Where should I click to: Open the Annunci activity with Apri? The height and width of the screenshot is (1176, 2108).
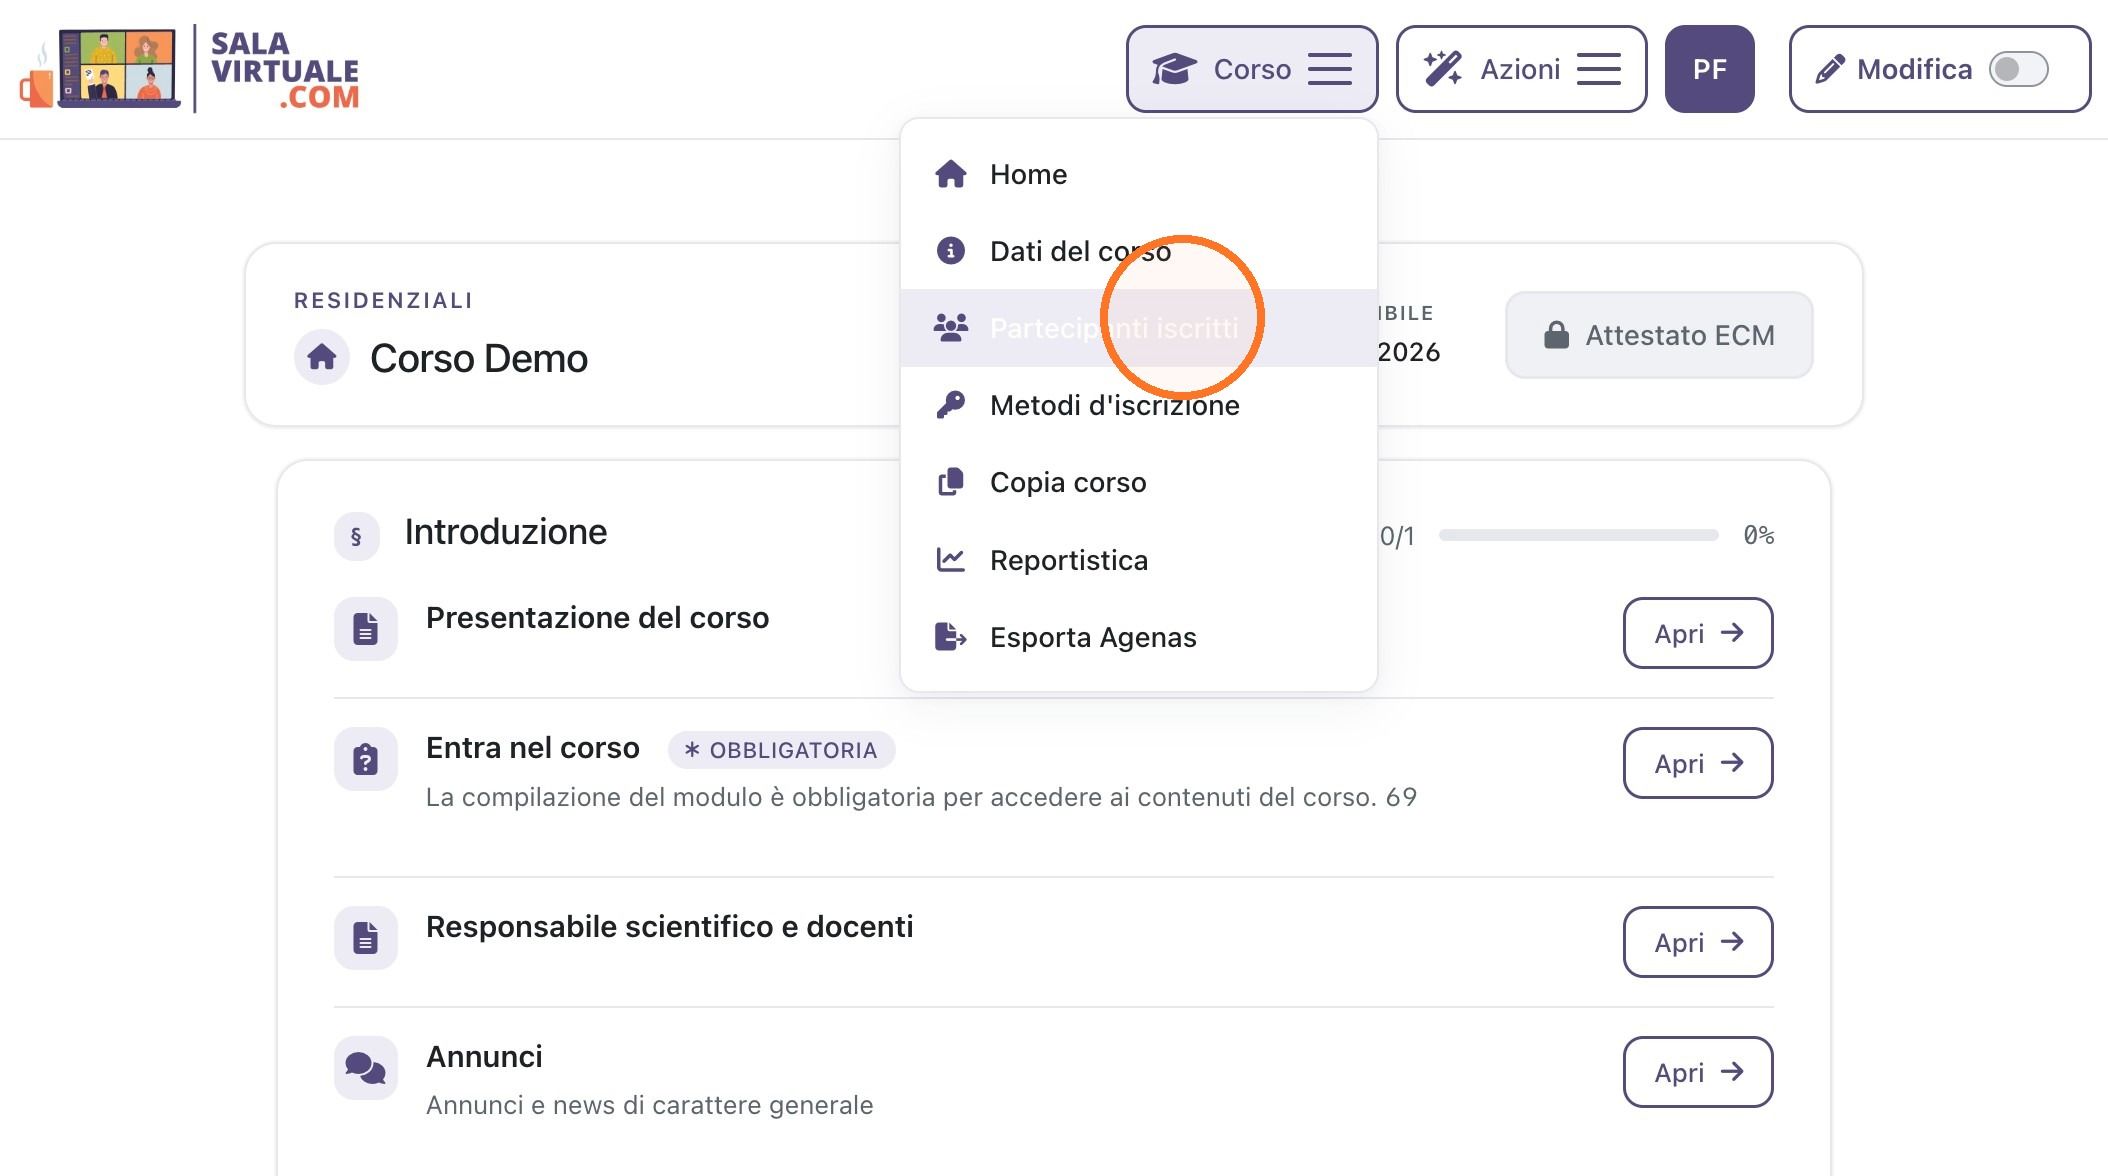(x=1698, y=1072)
